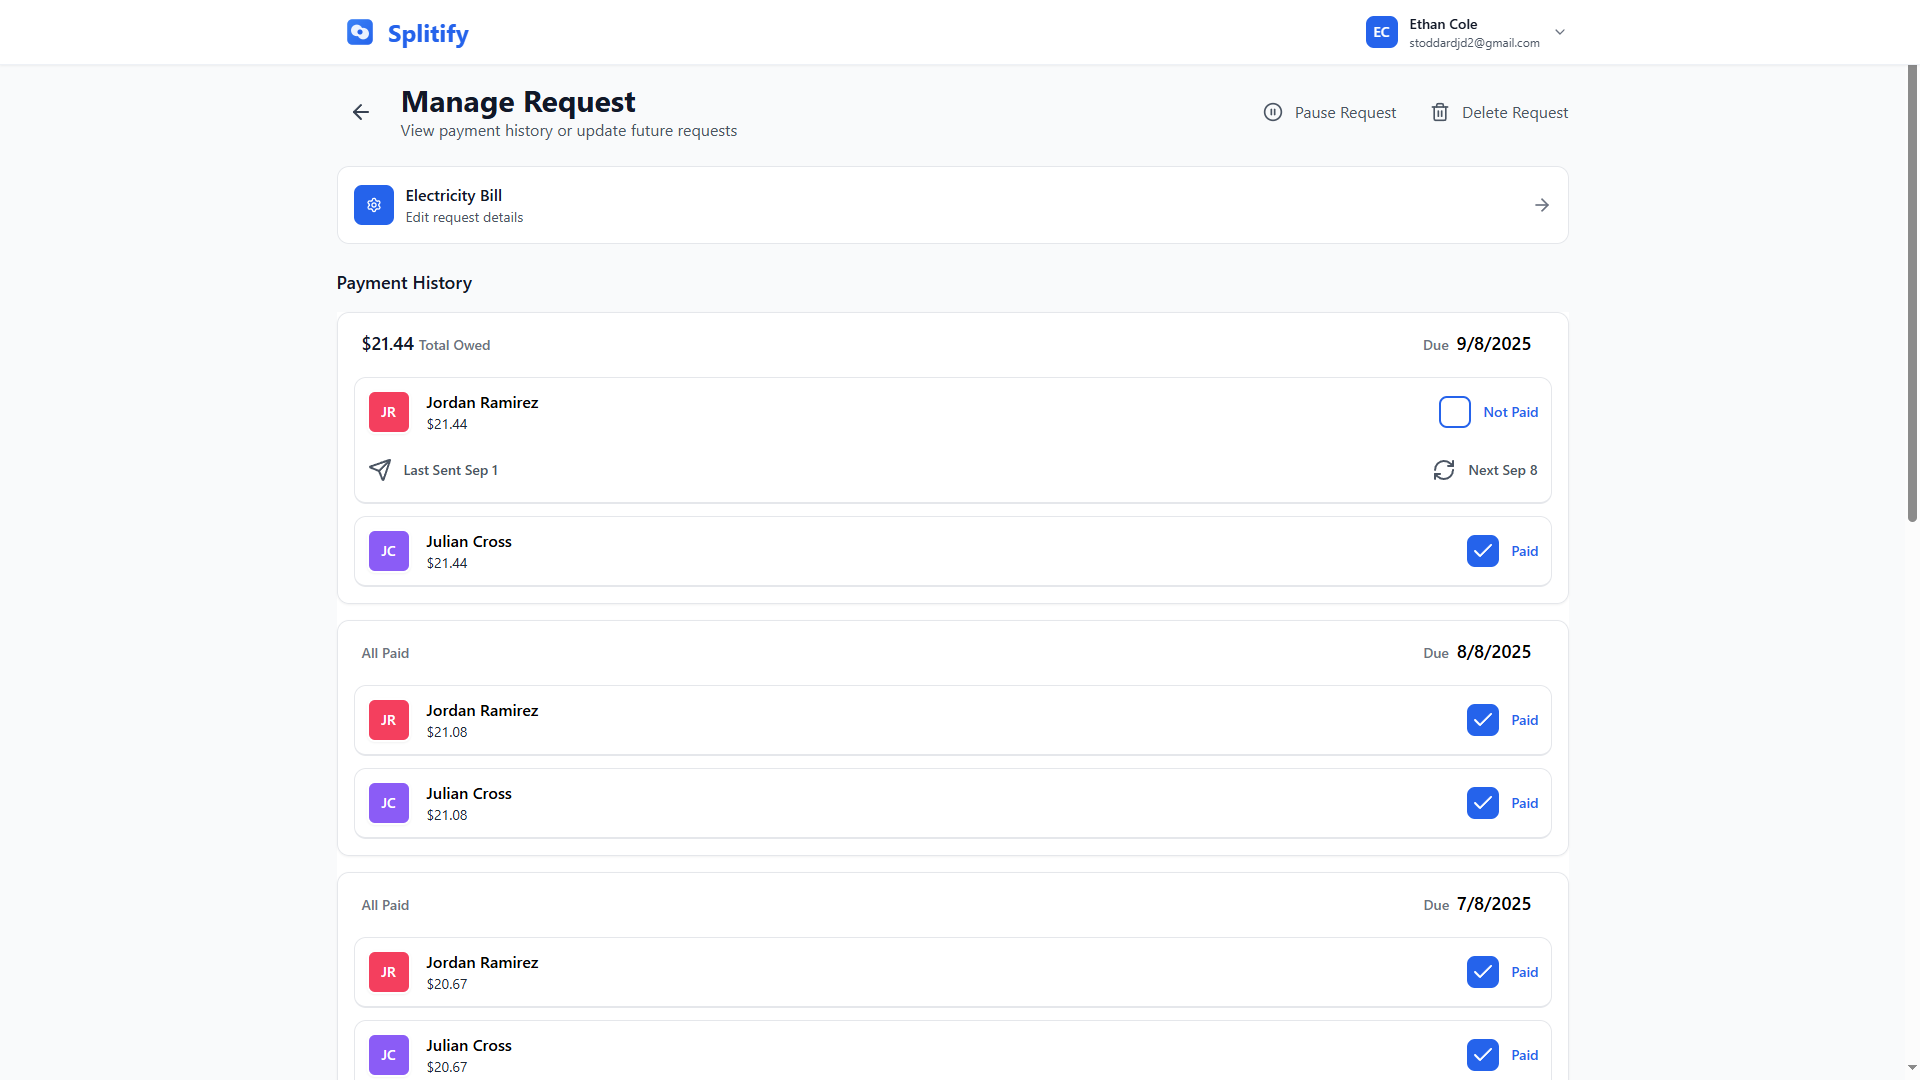
Task: Click the refresh icon beside Next Sep 8
Action: coord(1443,470)
